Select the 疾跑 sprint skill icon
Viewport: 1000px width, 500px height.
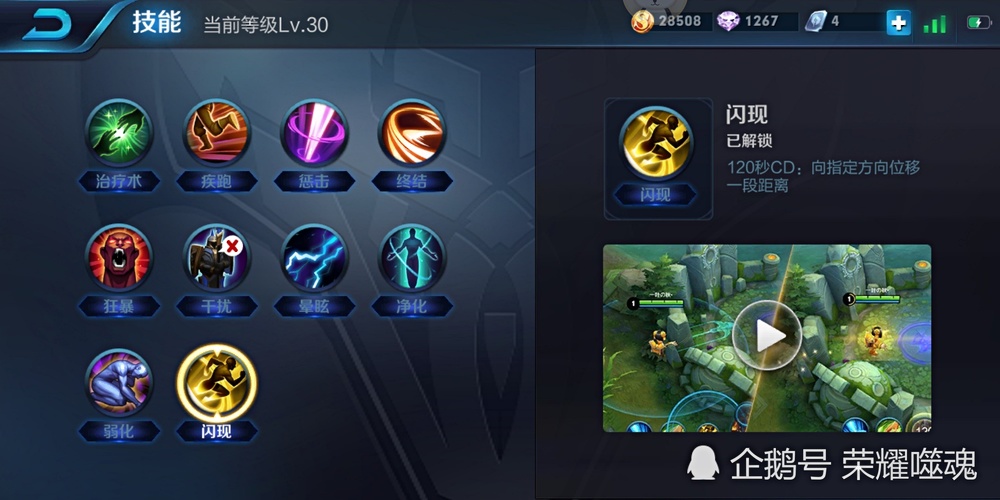tap(217, 133)
